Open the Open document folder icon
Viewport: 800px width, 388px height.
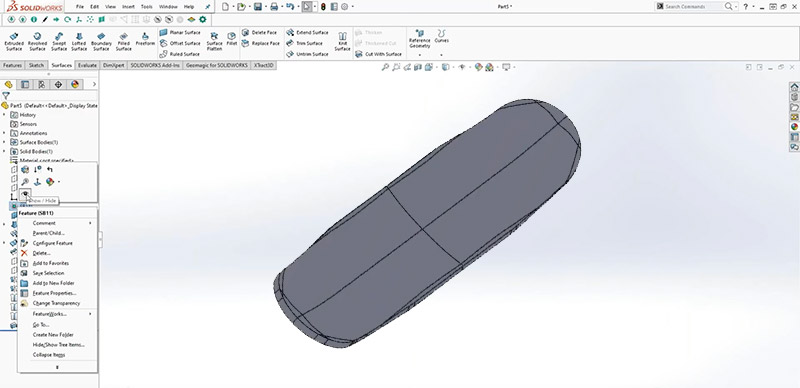241,7
